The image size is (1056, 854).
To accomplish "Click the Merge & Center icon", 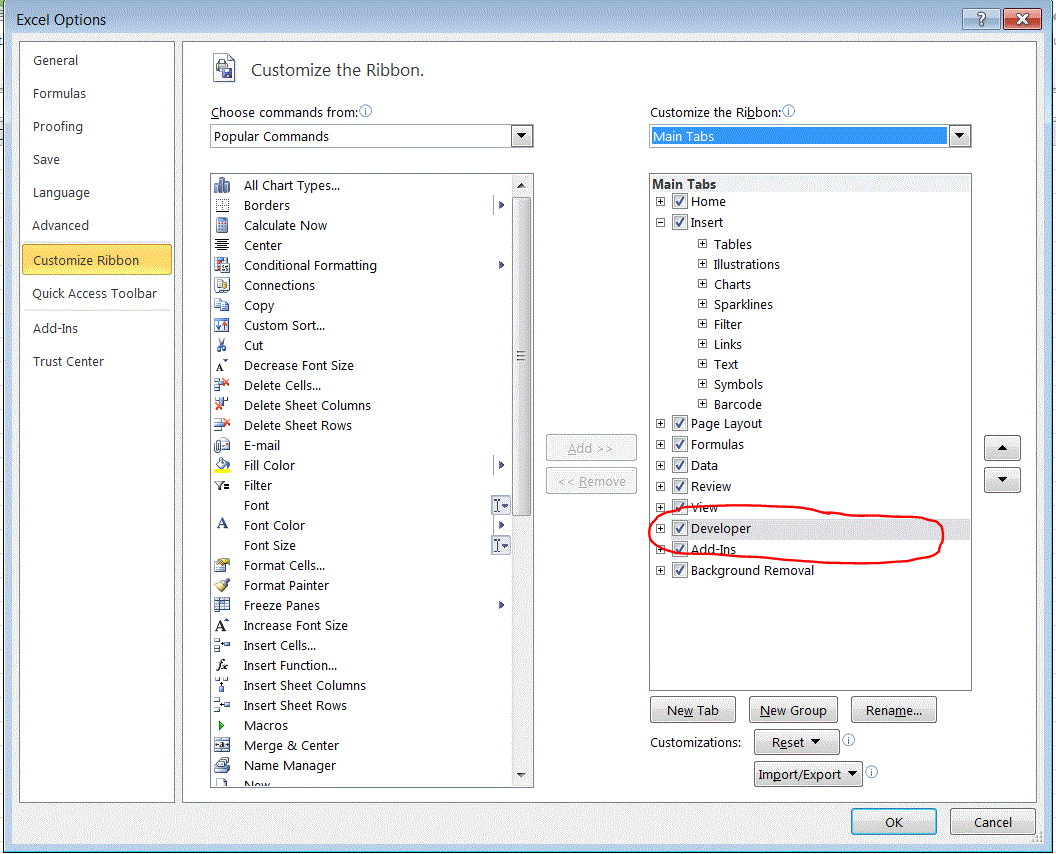I will coord(222,746).
